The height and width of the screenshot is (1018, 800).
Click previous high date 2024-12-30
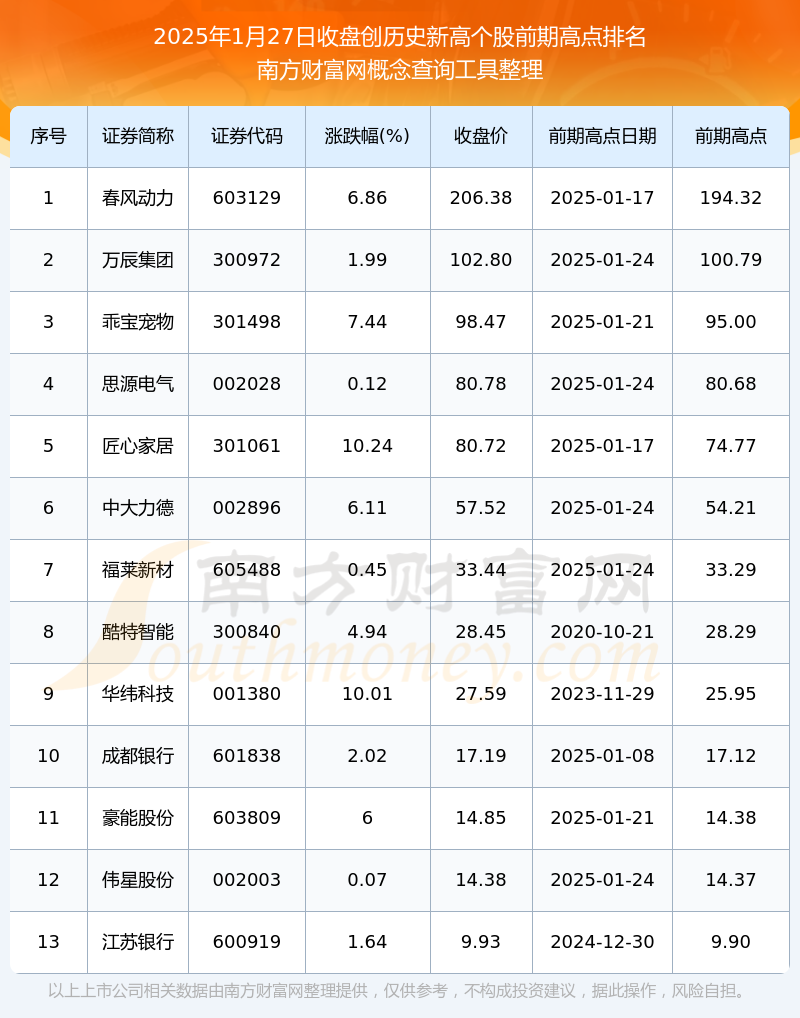(603, 942)
